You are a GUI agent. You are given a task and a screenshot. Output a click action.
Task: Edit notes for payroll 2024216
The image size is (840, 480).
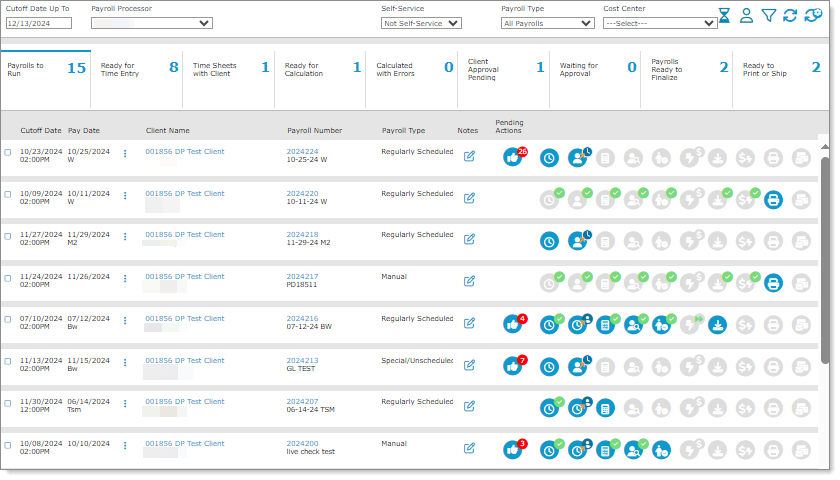pos(469,323)
